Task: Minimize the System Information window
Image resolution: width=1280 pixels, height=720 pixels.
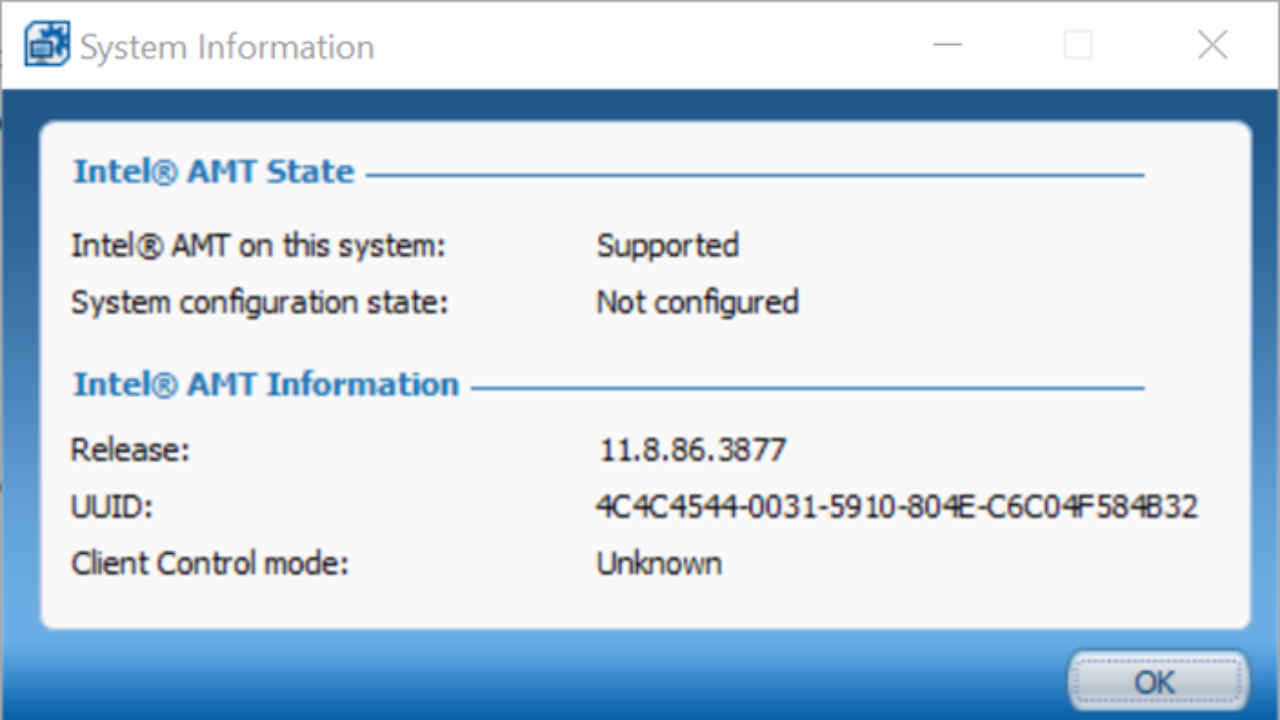Action: pos(947,45)
